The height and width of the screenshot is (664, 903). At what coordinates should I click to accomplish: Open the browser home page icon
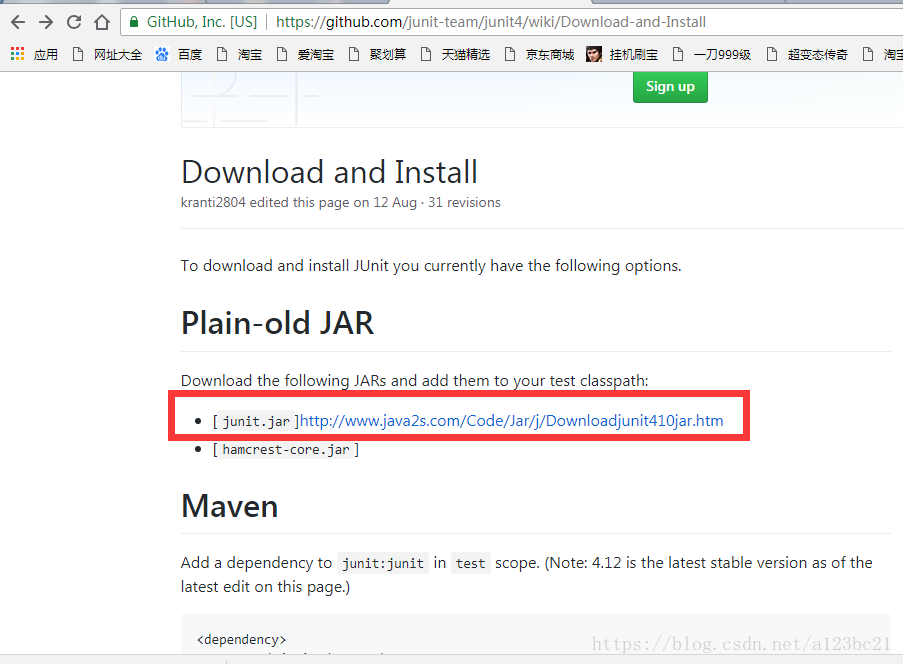[x=102, y=22]
